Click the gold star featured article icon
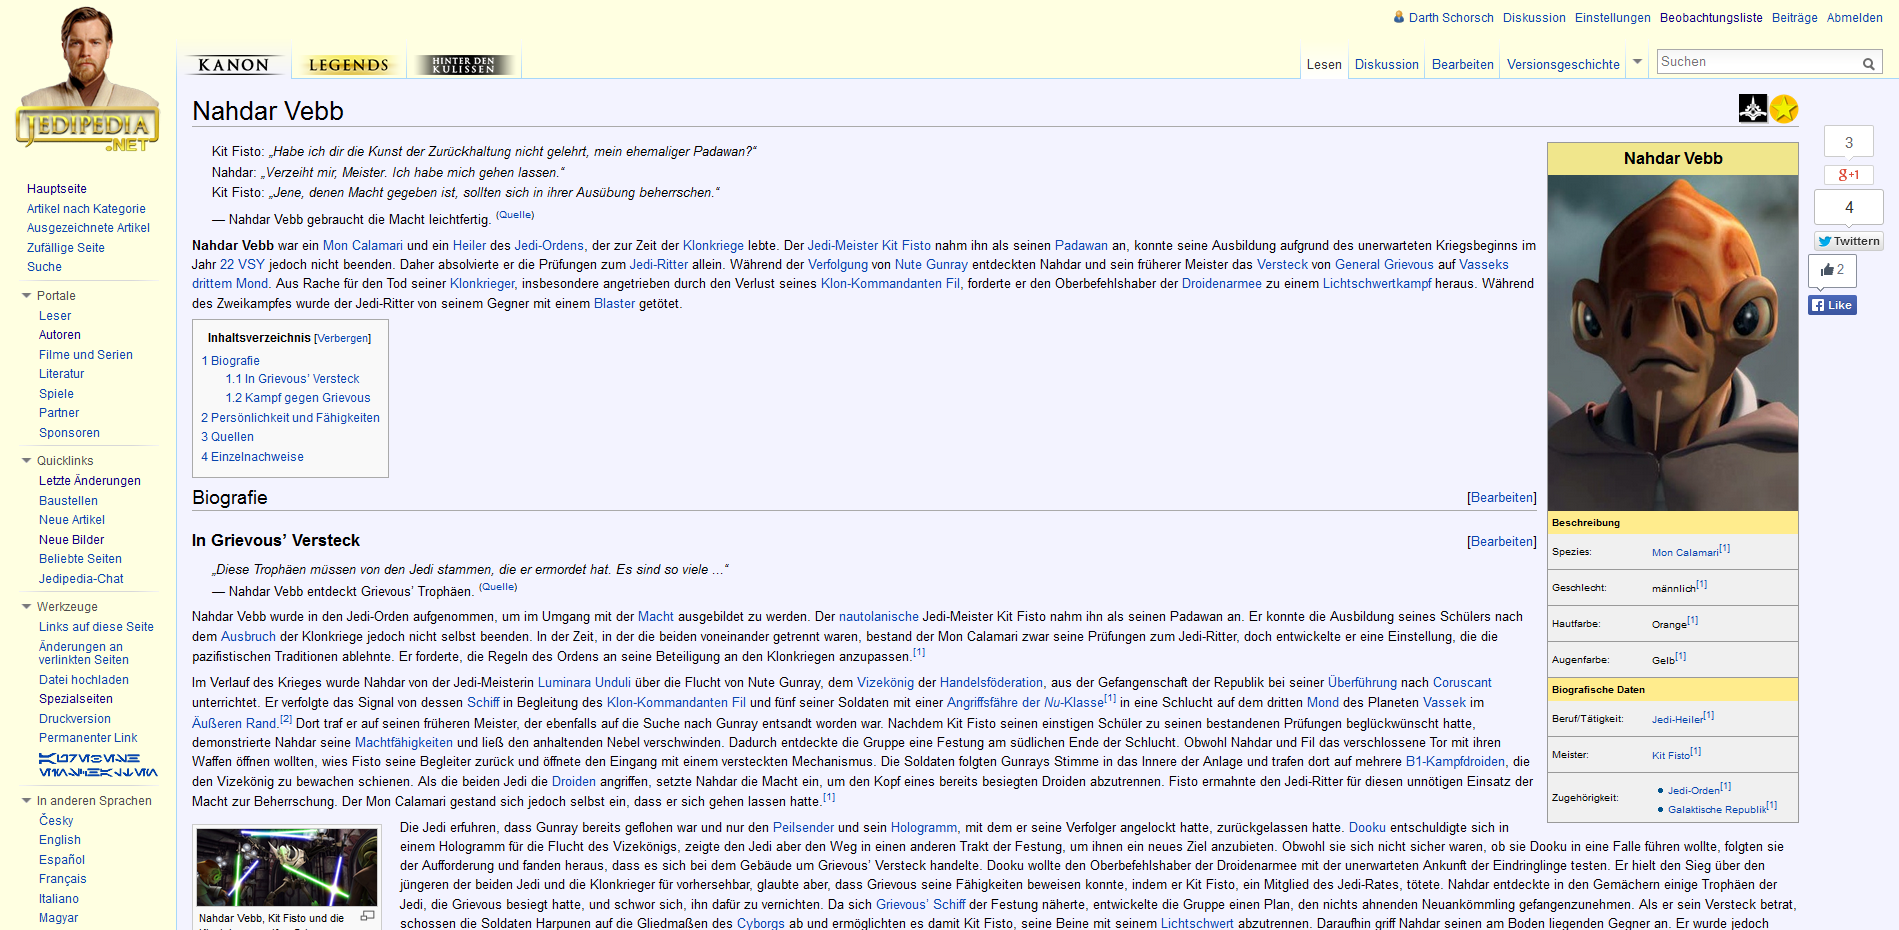 pyautogui.click(x=1784, y=108)
